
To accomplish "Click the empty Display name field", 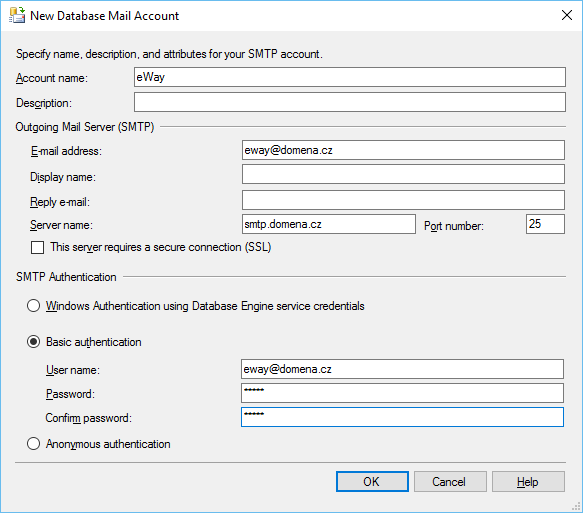I will 403,174.
